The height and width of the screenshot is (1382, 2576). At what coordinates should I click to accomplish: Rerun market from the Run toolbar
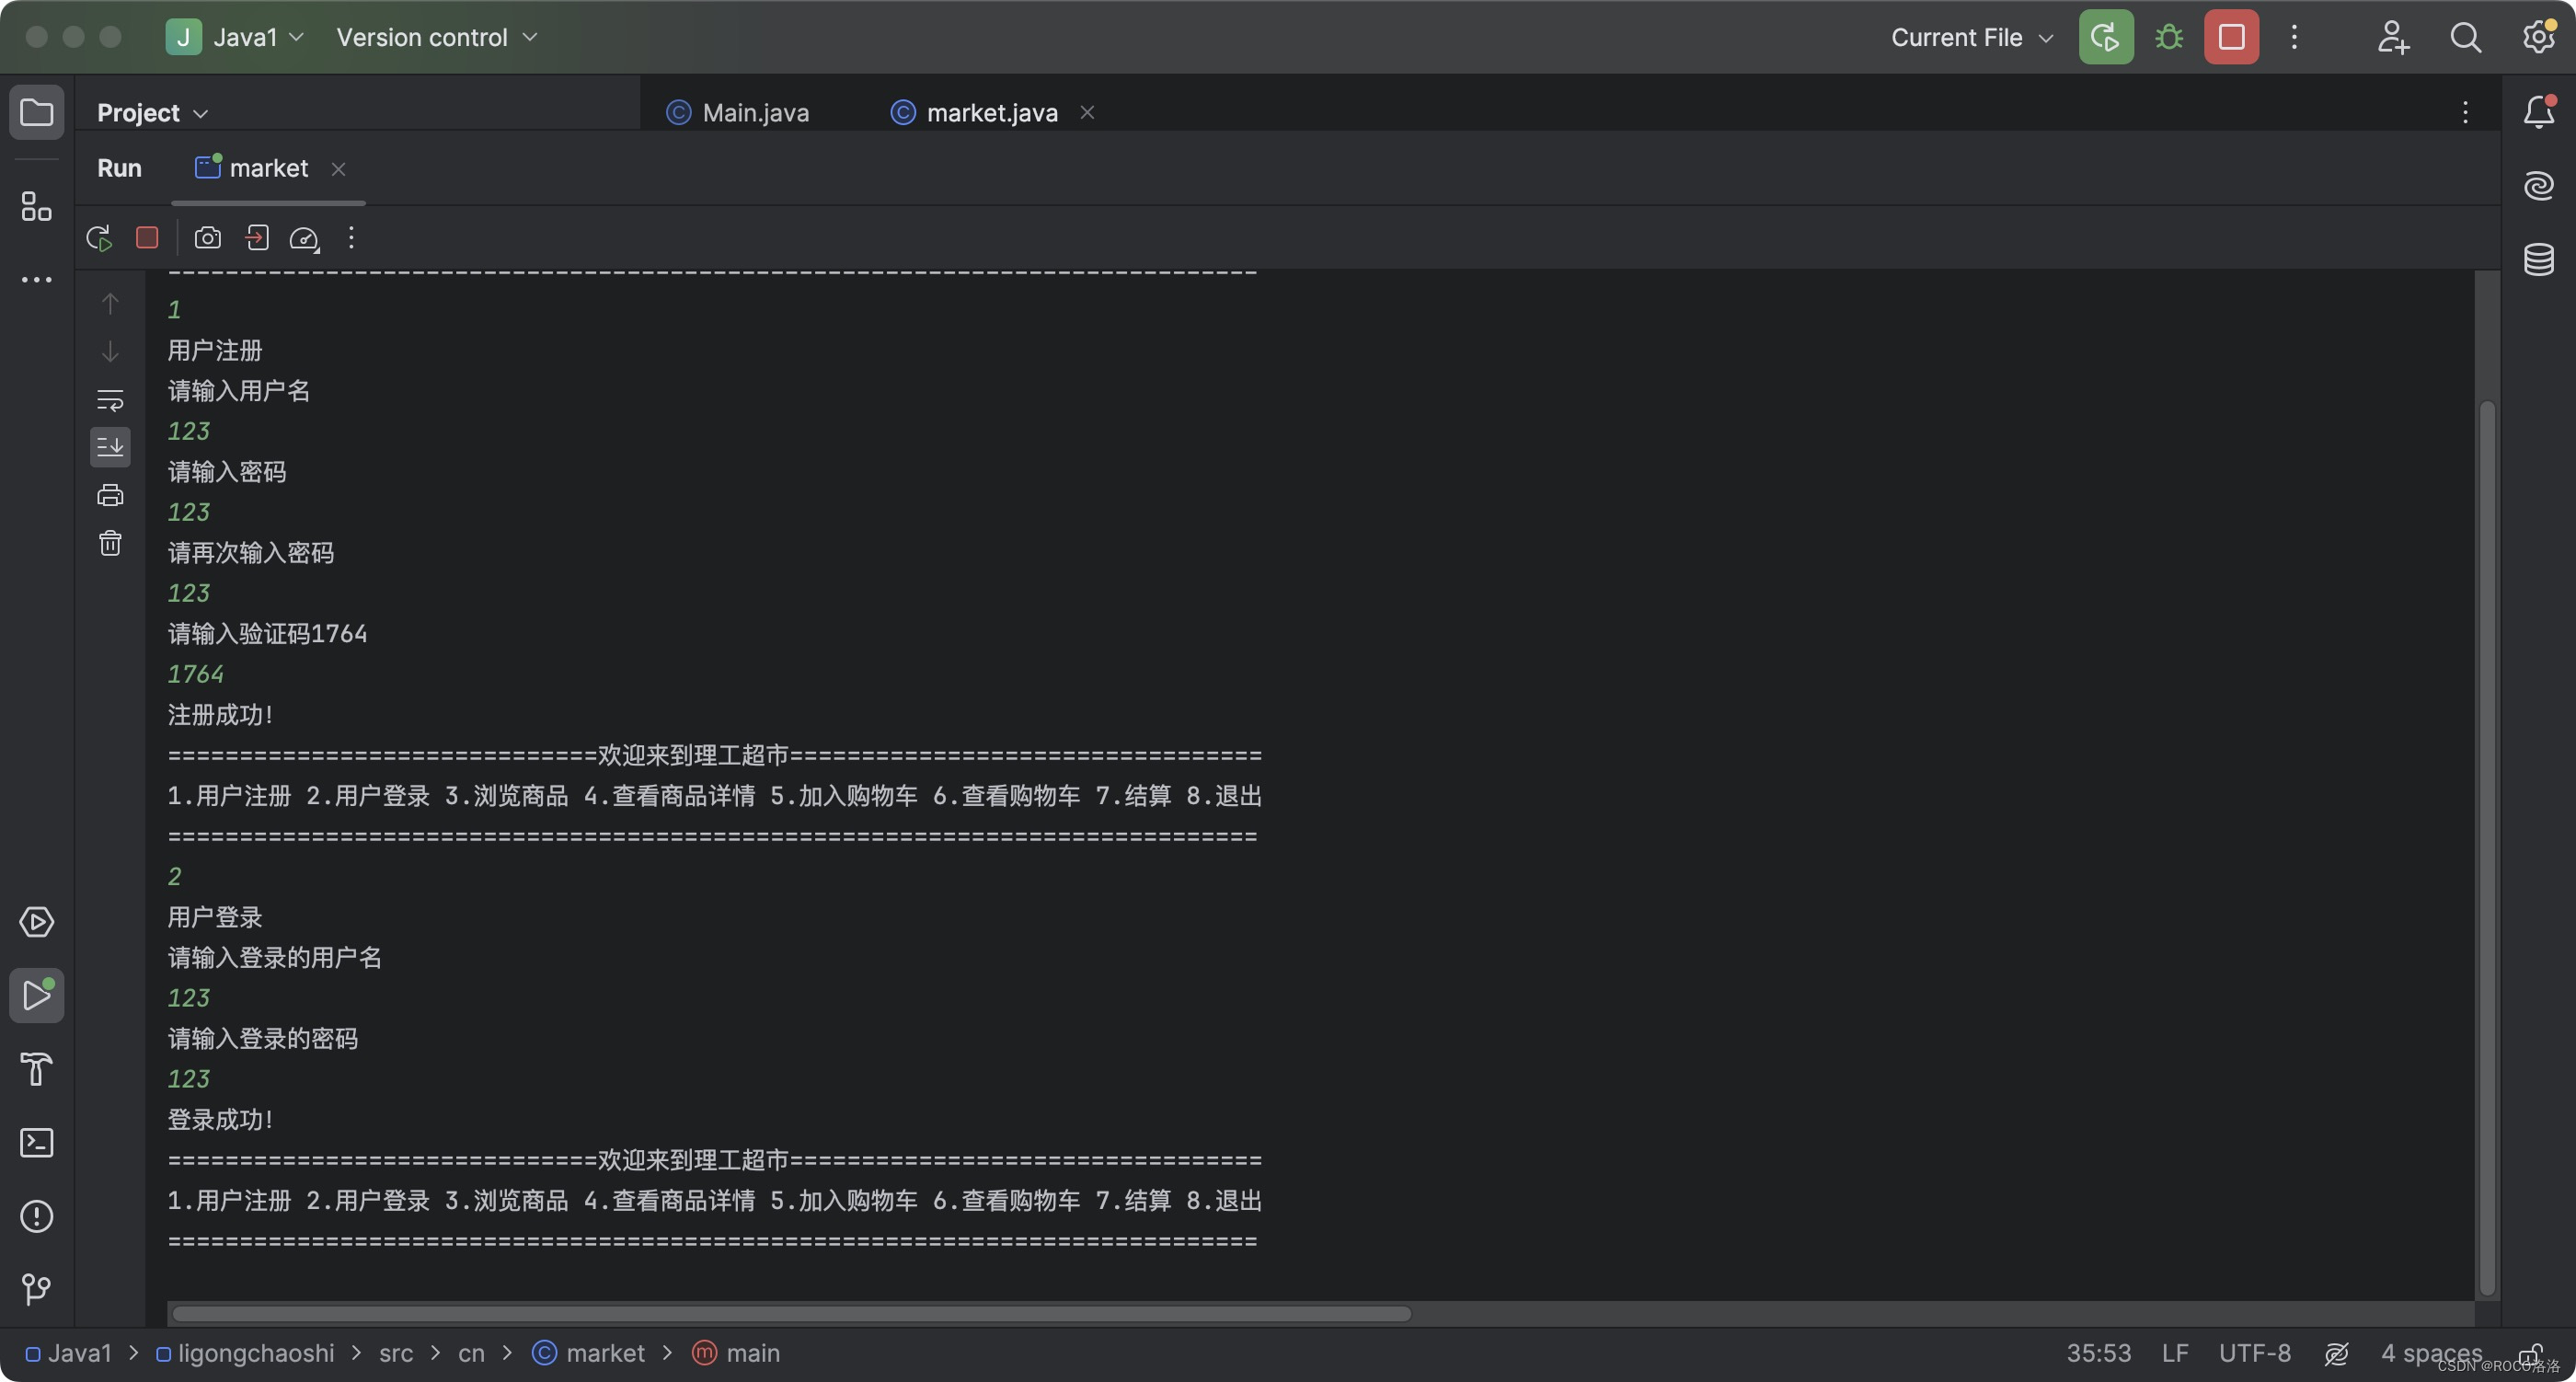[x=99, y=238]
